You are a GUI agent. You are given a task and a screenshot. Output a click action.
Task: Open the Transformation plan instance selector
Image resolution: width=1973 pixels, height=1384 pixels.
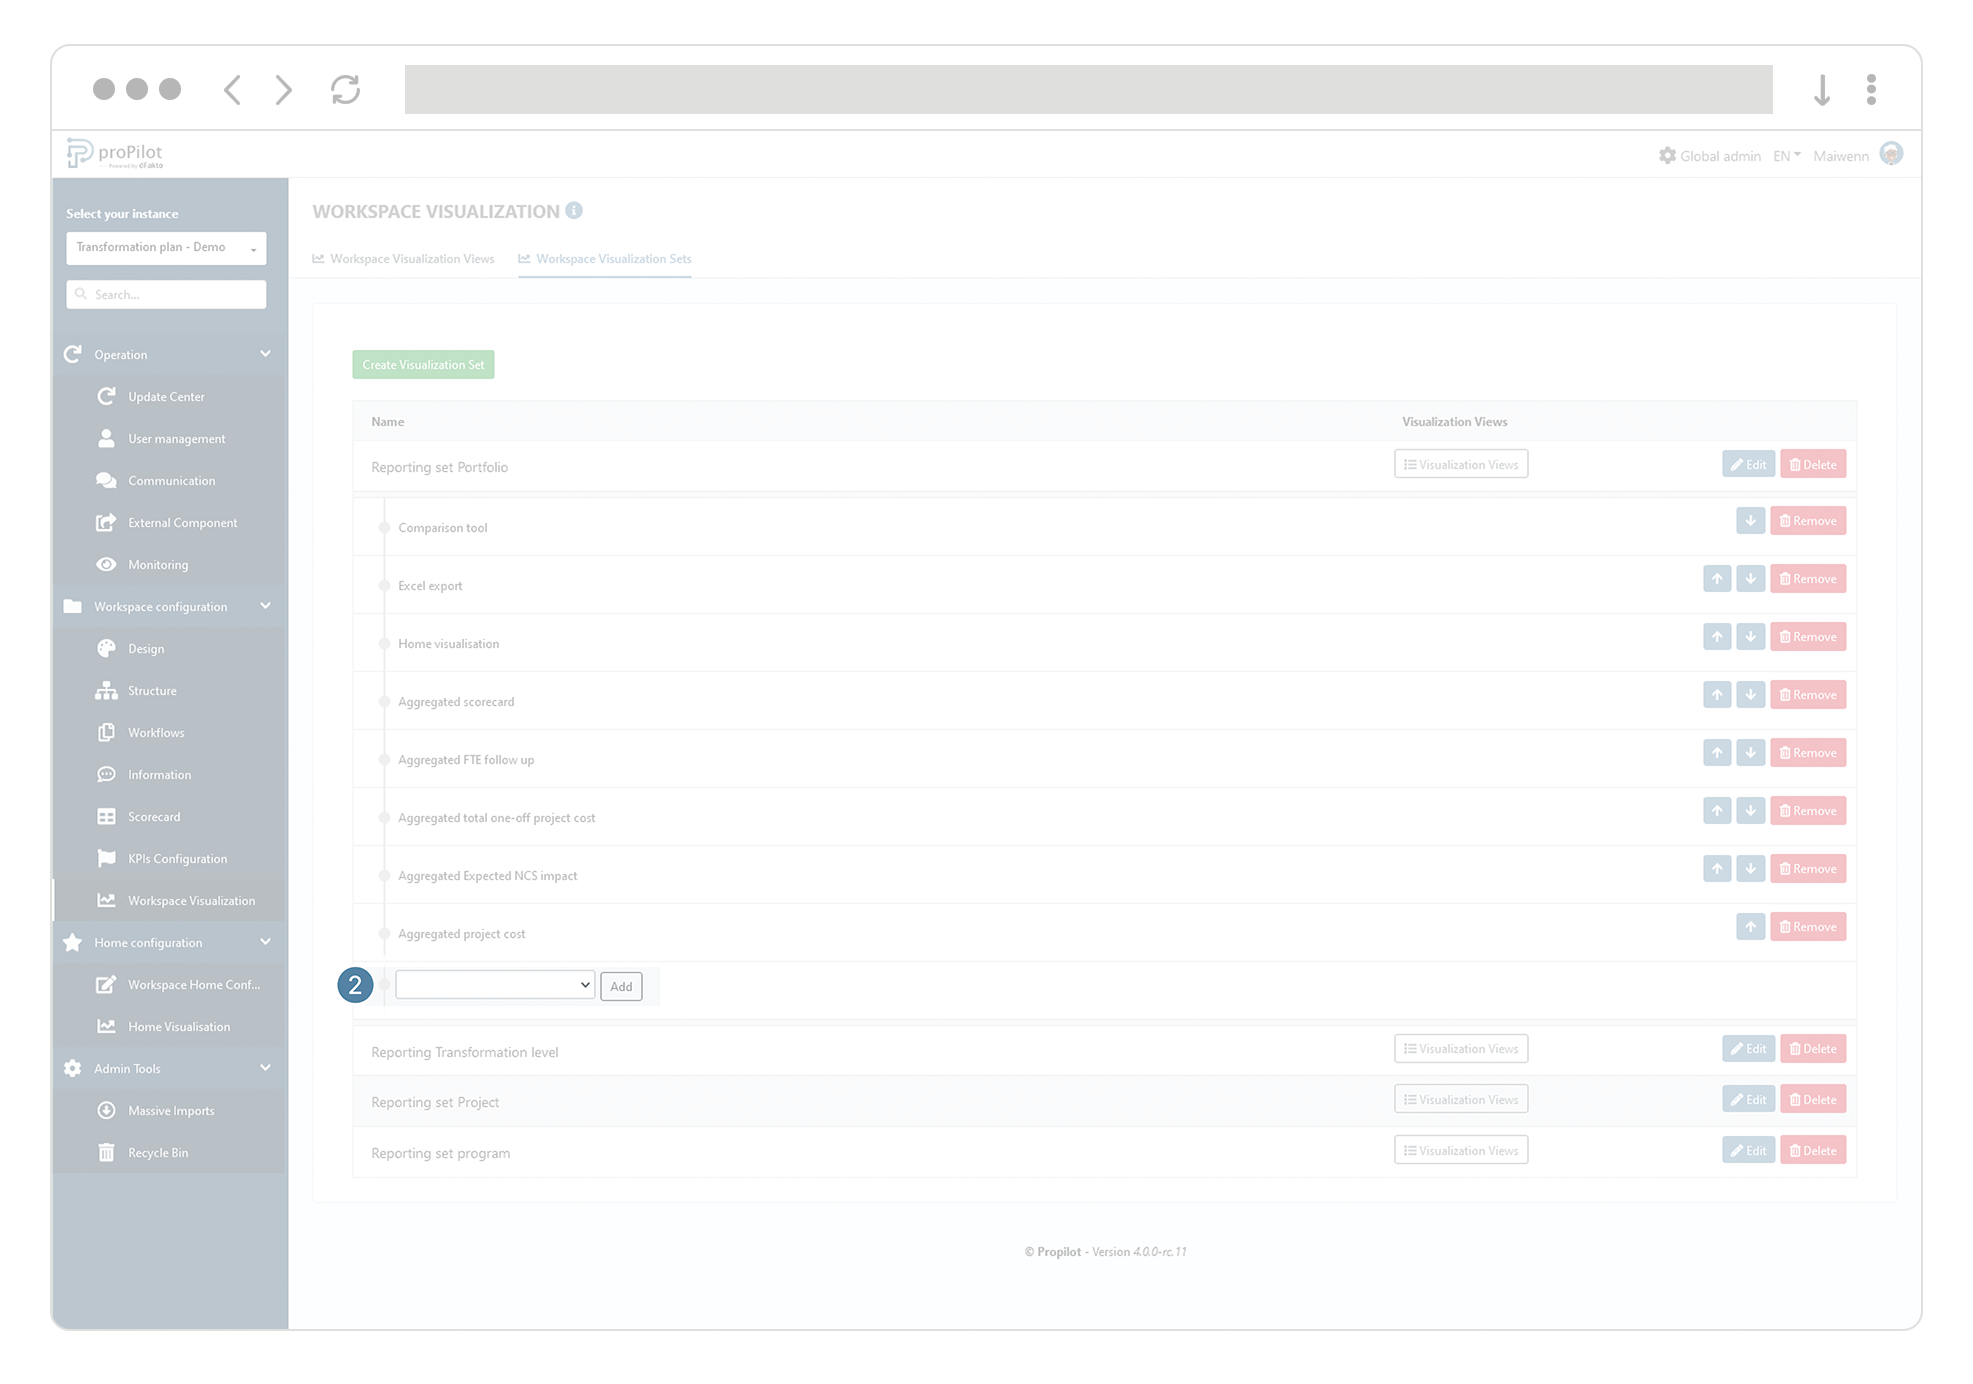pos(166,247)
